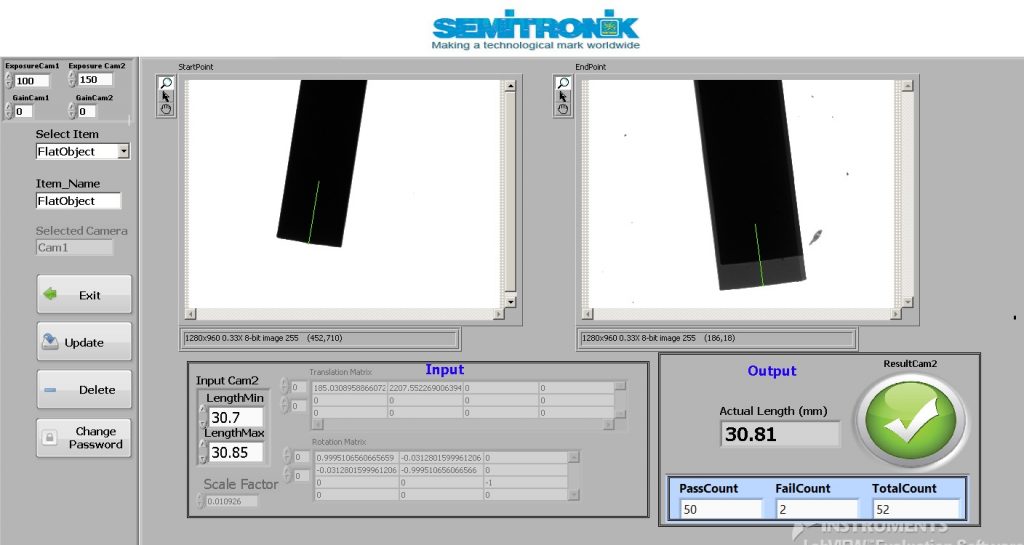Select the zoom tool in StartPoint image
The width and height of the screenshot is (1024, 545).
point(166,84)
